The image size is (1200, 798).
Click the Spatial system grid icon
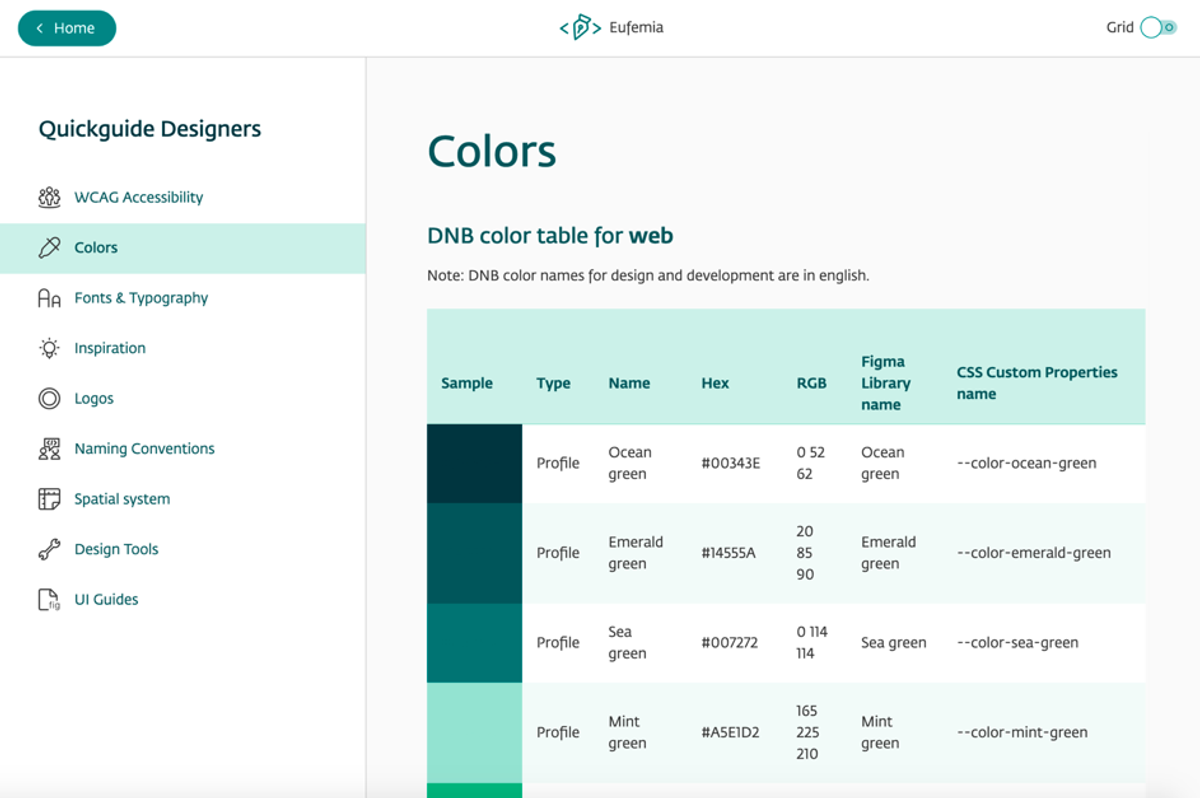[49, 499]
